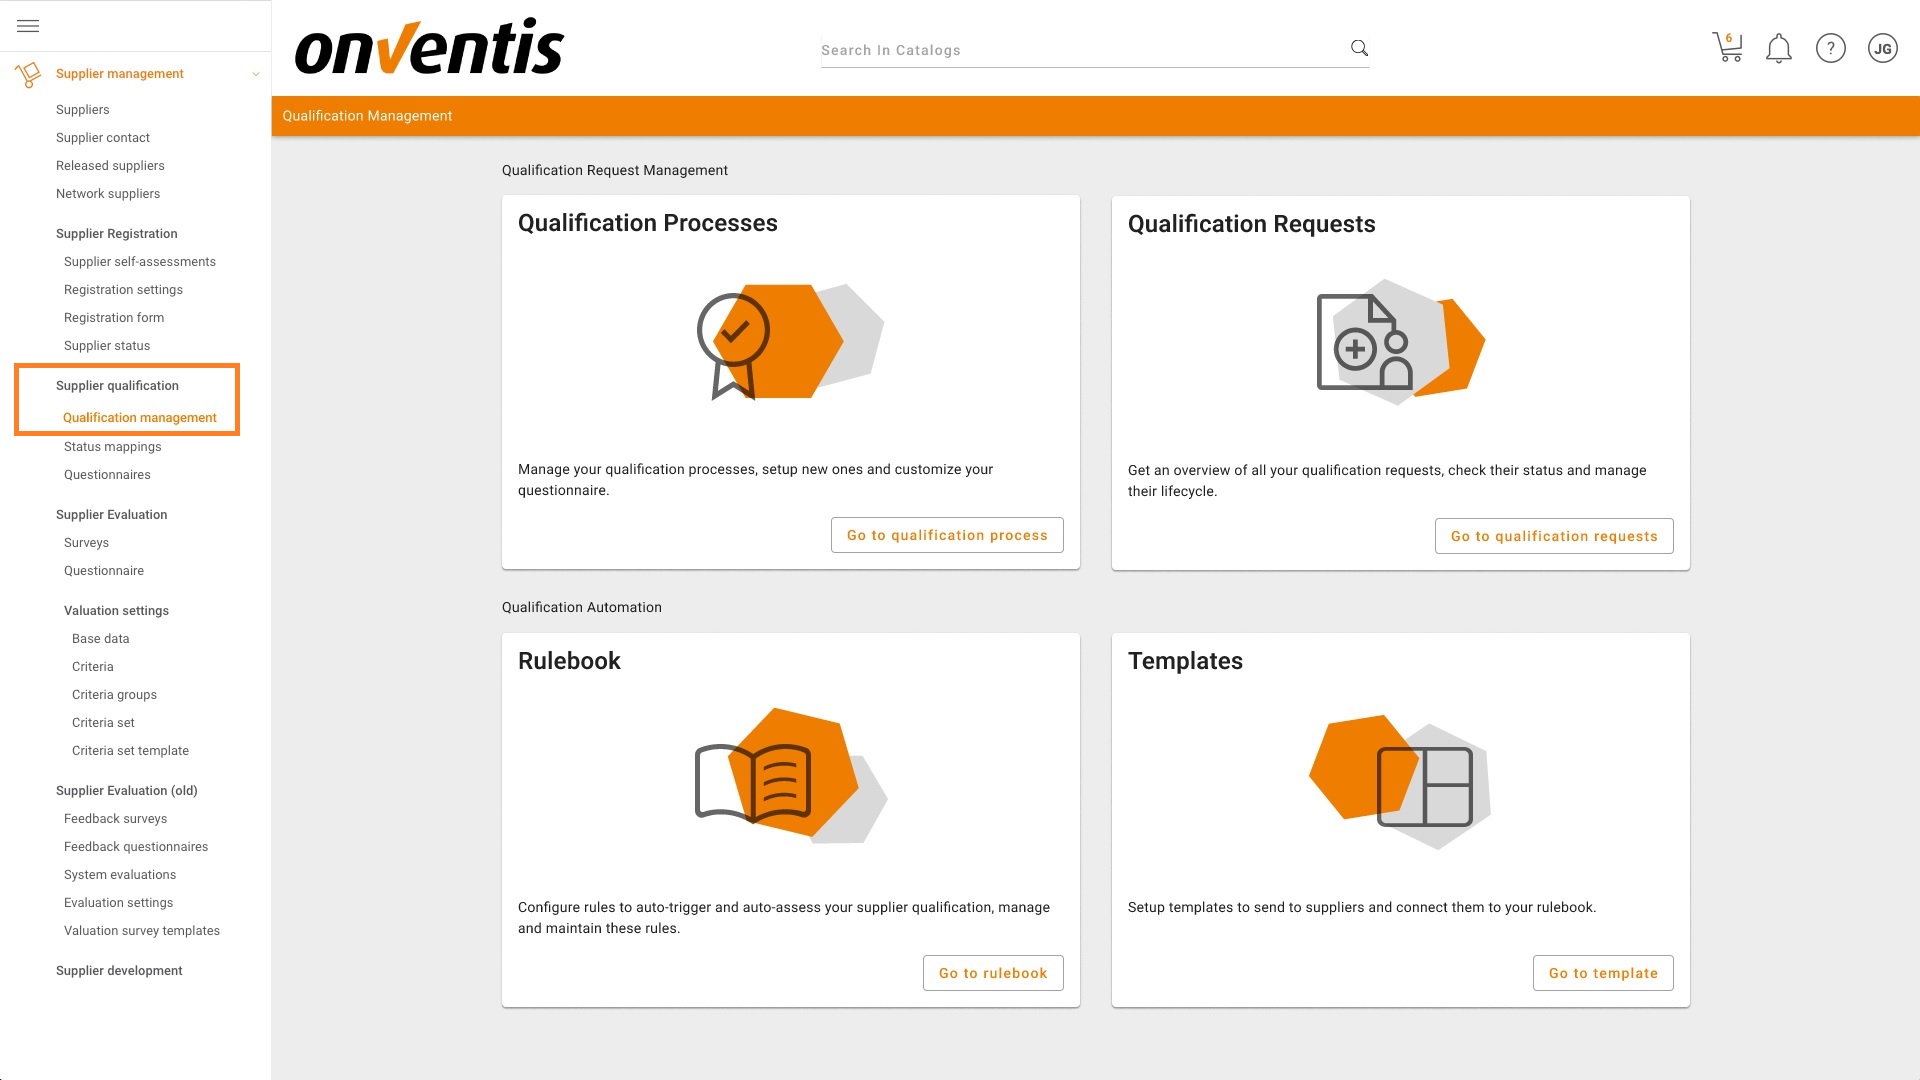Click Go to rulebook button
The image size is (1920, 1080).
point(992,973)
